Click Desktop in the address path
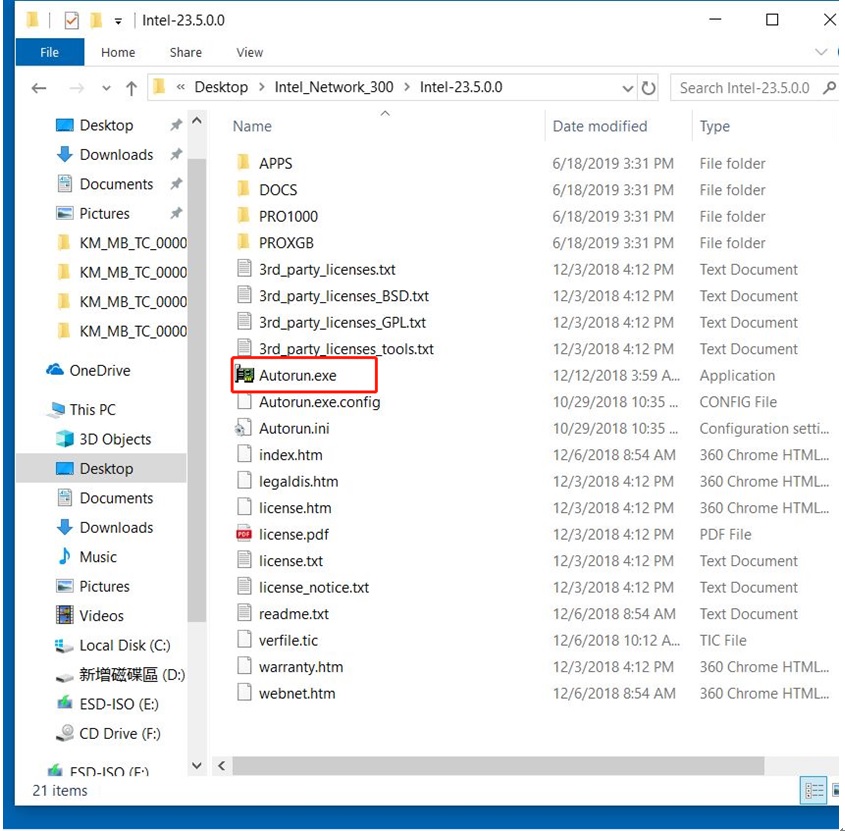 (221, 87)
